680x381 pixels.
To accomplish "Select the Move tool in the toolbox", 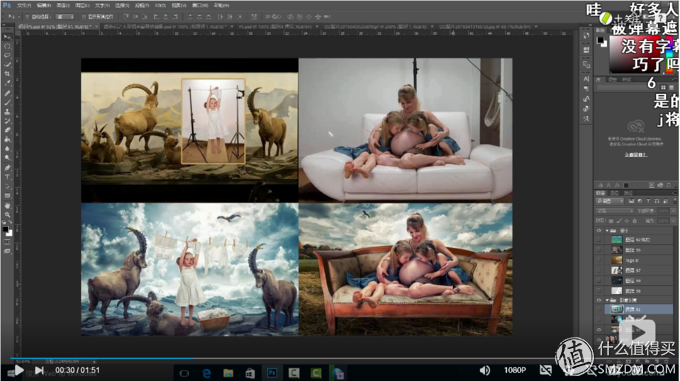I will pos(7,37).
